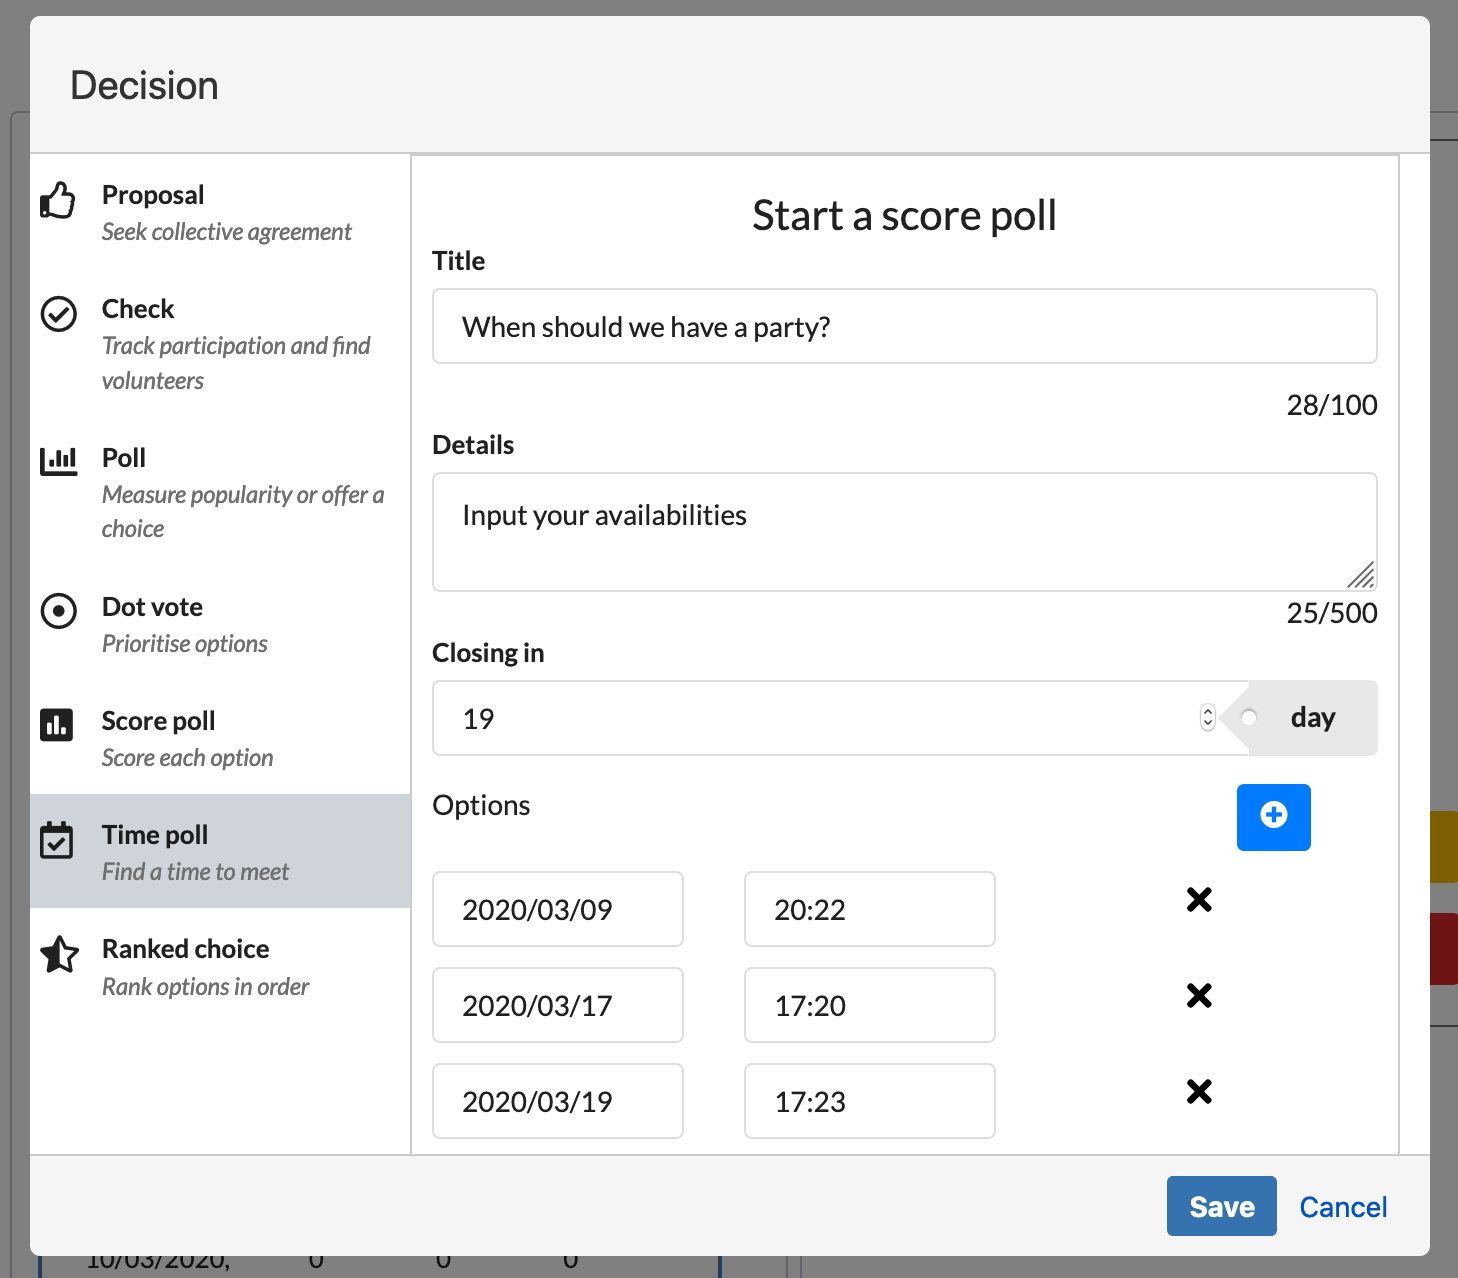The image size is (1458, 1278).
Task: Delete the 2020/03/17 option row
Action: pos(1199,996)
